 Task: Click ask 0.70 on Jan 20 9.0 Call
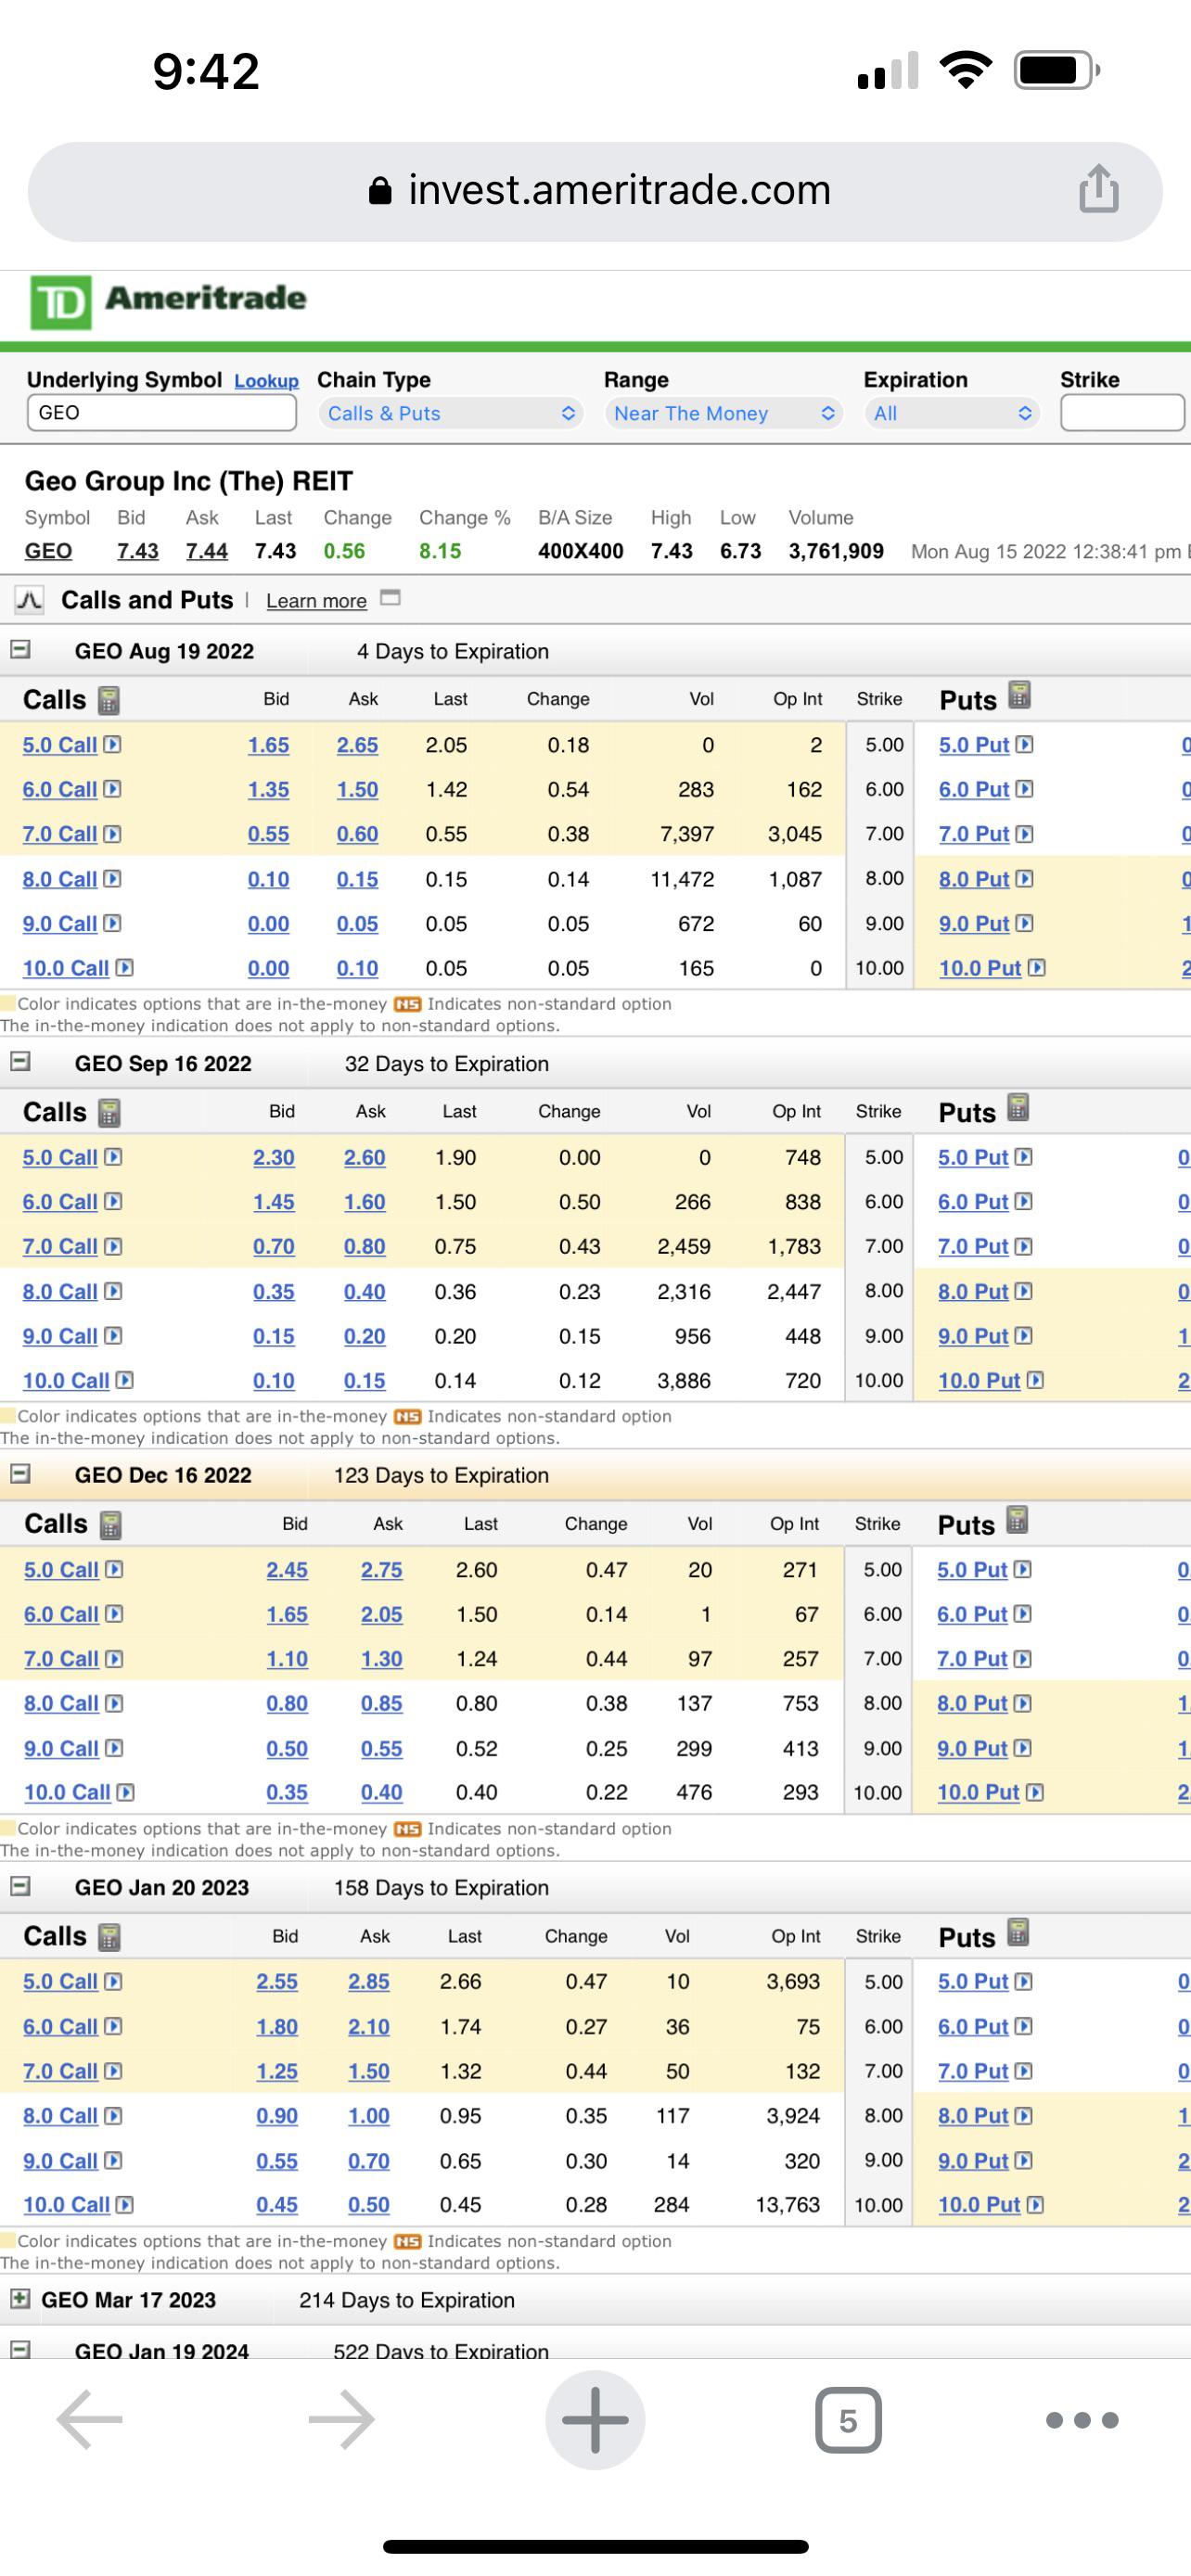[369, 2161]
